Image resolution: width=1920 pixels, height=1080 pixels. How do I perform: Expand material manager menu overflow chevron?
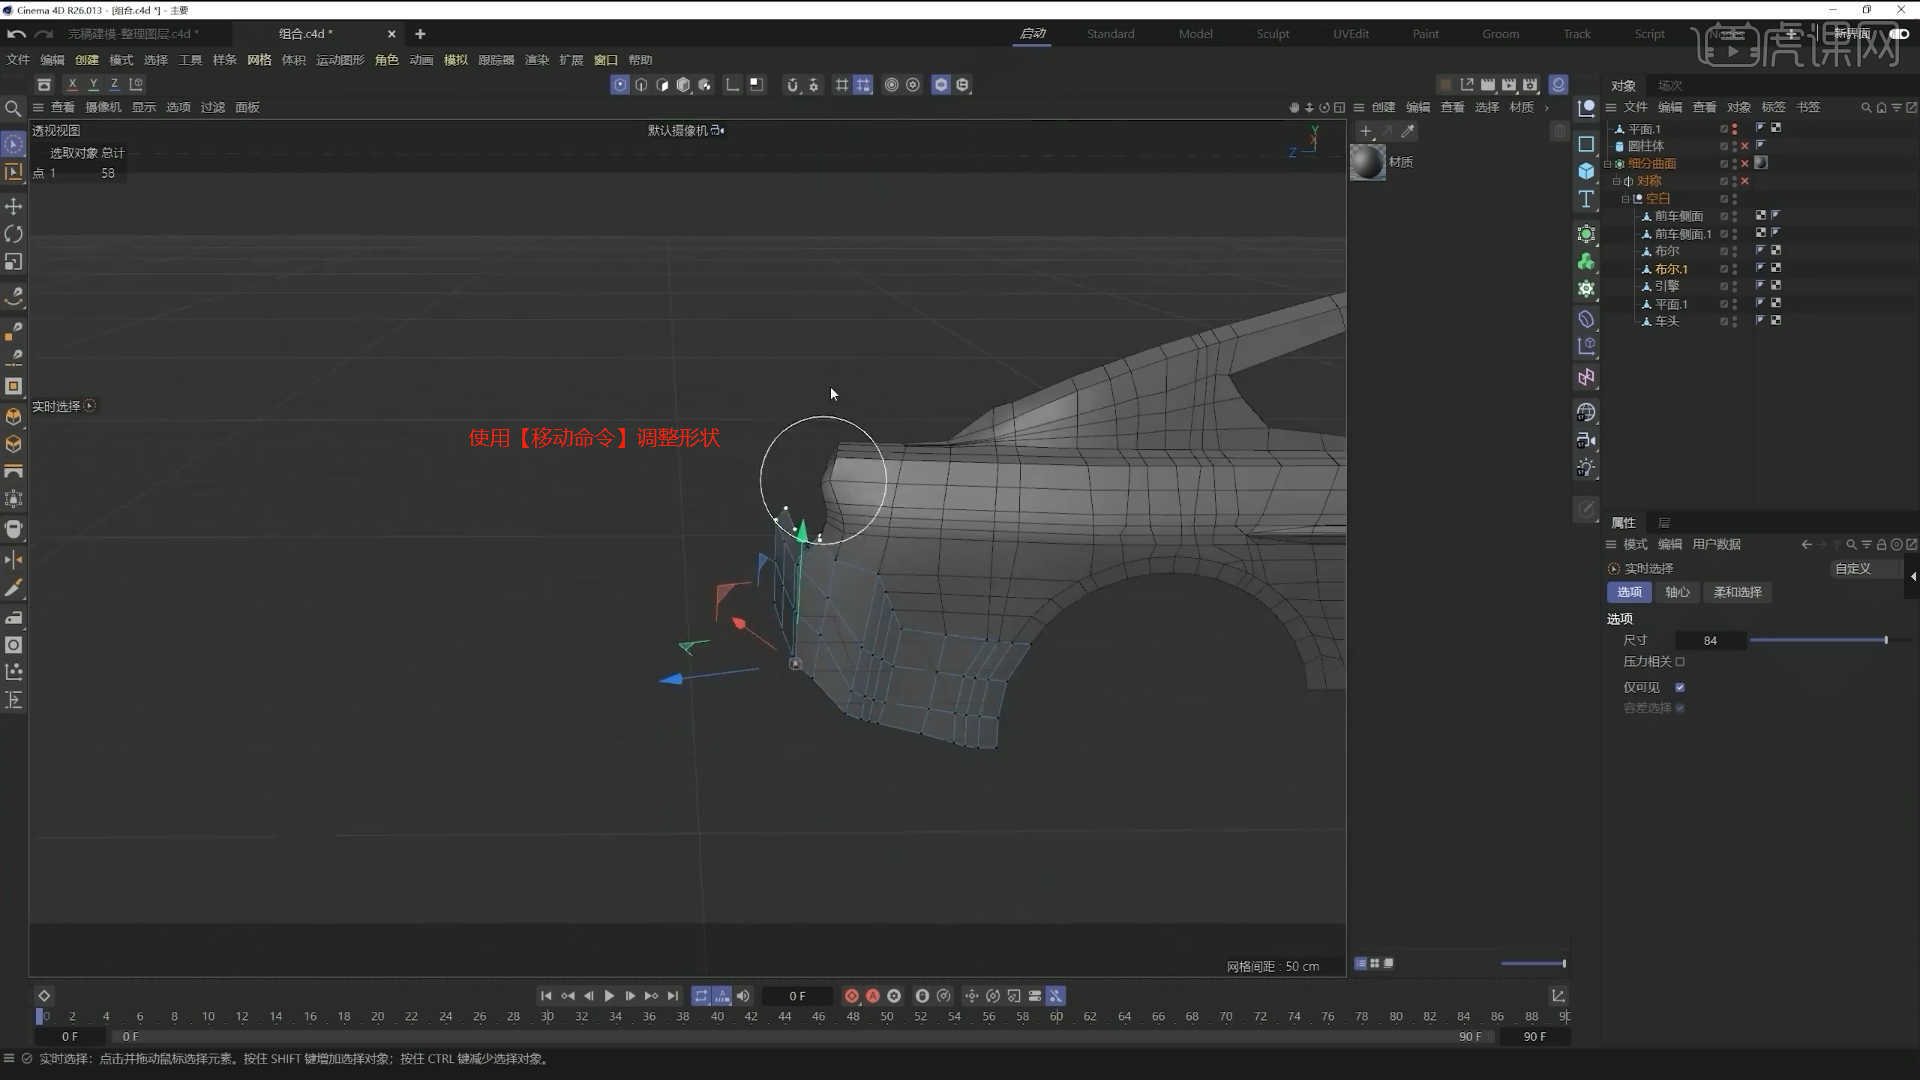click(x=1547, y=108)
